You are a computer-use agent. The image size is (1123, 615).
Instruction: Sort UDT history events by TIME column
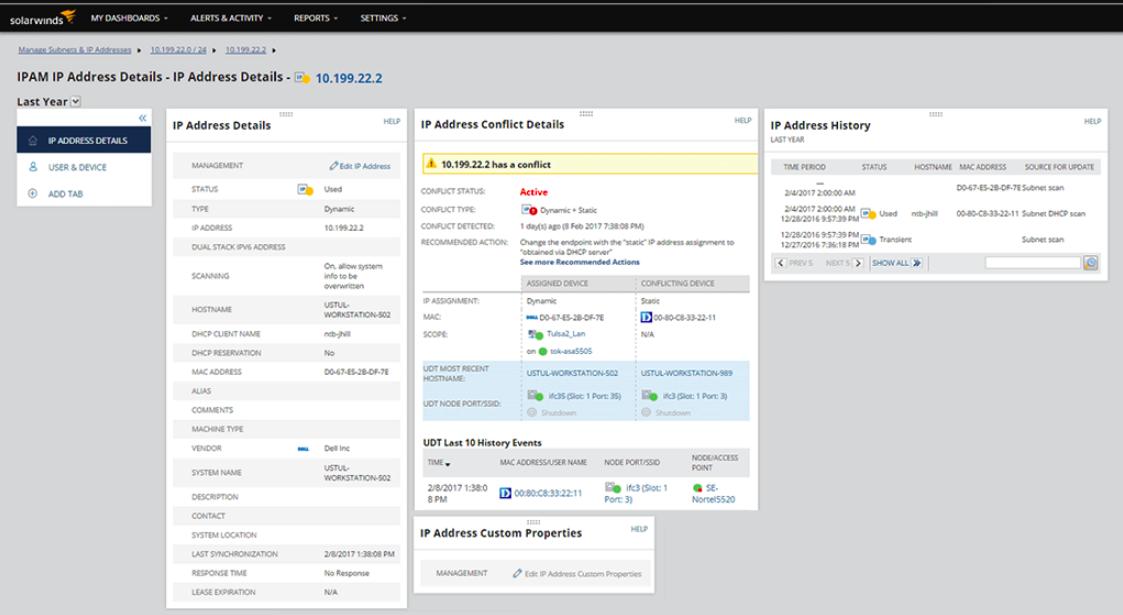point(439,463)
